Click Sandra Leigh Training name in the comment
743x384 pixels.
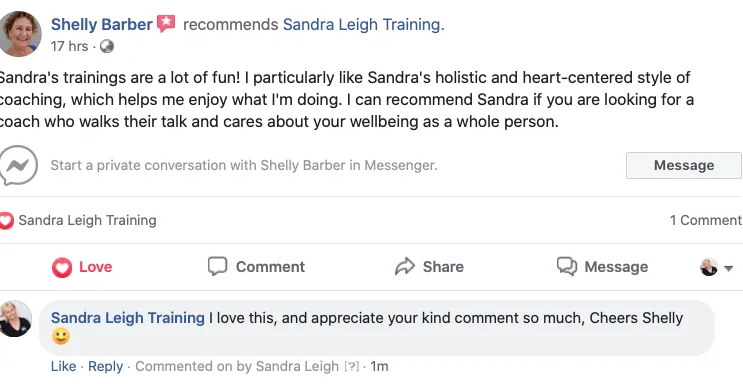[x=127, y=318]
